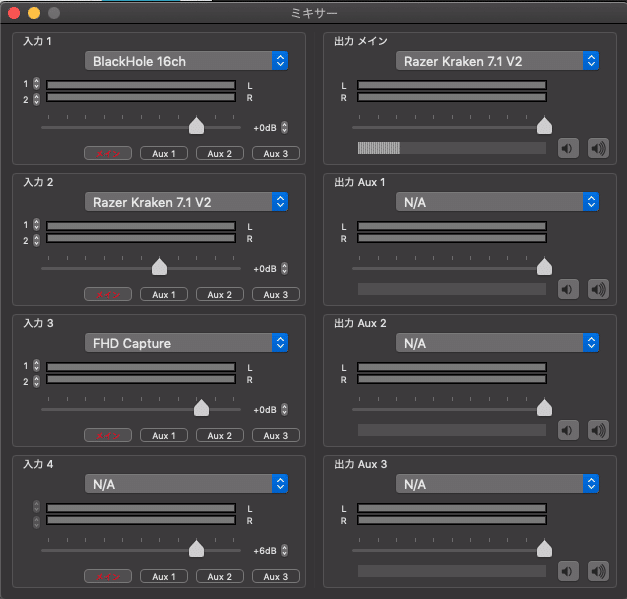Click the 出力 Aux 3 system volume bar
Viewport: 627px width, 599px height.
[x=452, y=571]
